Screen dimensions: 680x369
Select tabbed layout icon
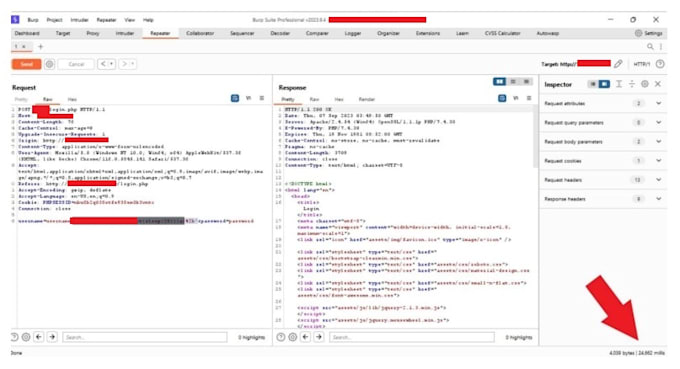click(x=526, y=82)
